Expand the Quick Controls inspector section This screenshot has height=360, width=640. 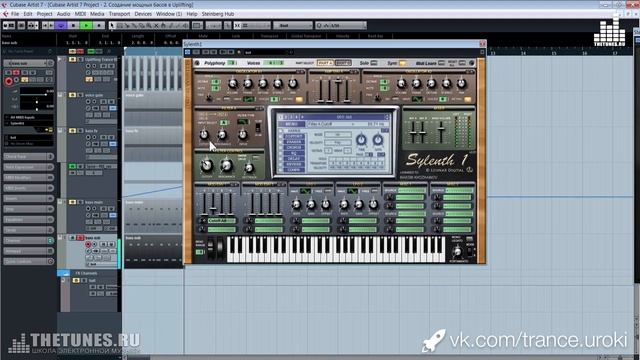(28, 261)
